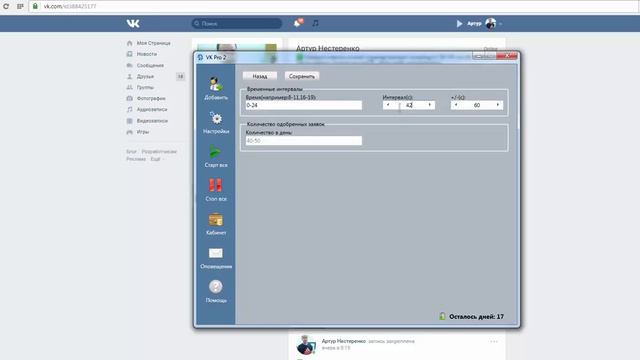The height and width of the screenshot is (360, 640).
Task: Open VK notifications bell icon
Action: coord(298,23)
